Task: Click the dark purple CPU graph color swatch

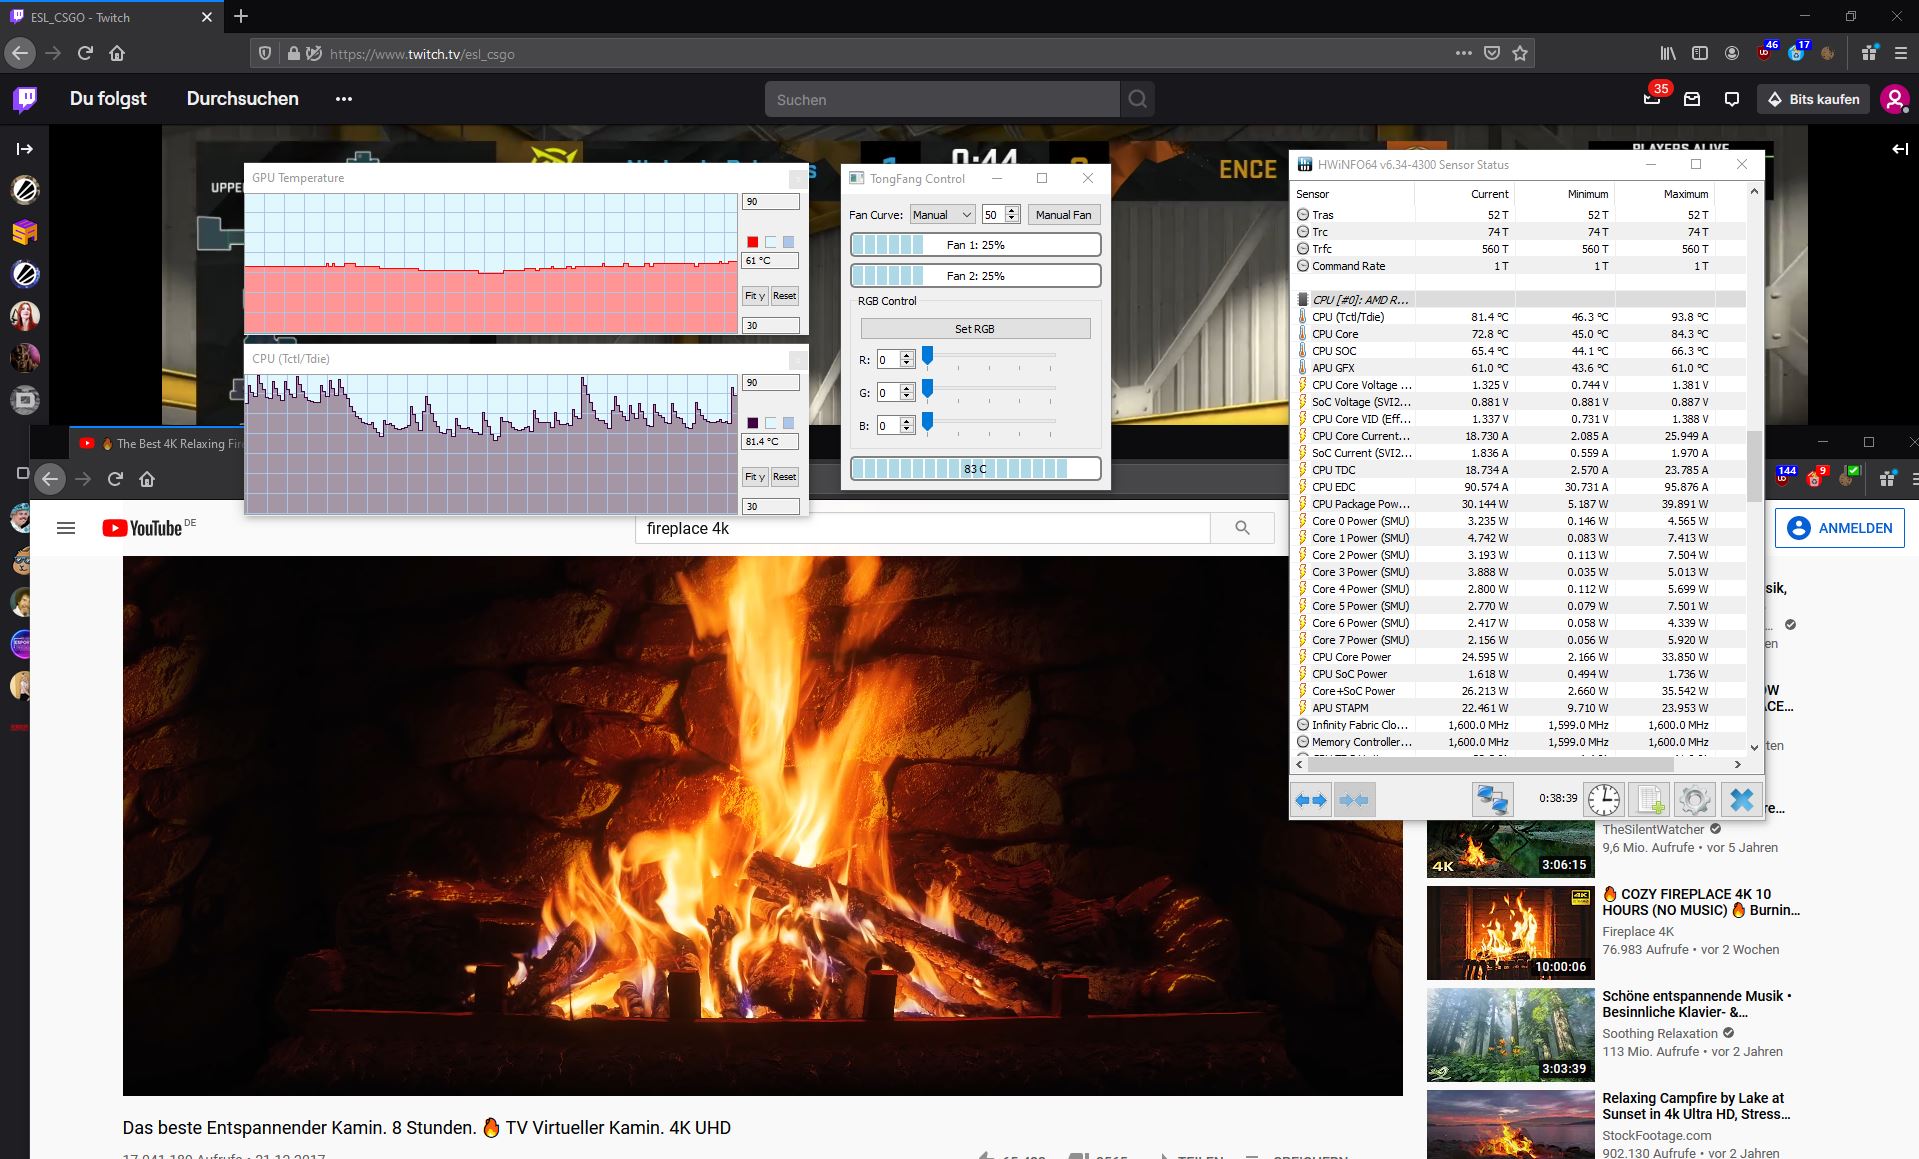Action: pos(753,423)
